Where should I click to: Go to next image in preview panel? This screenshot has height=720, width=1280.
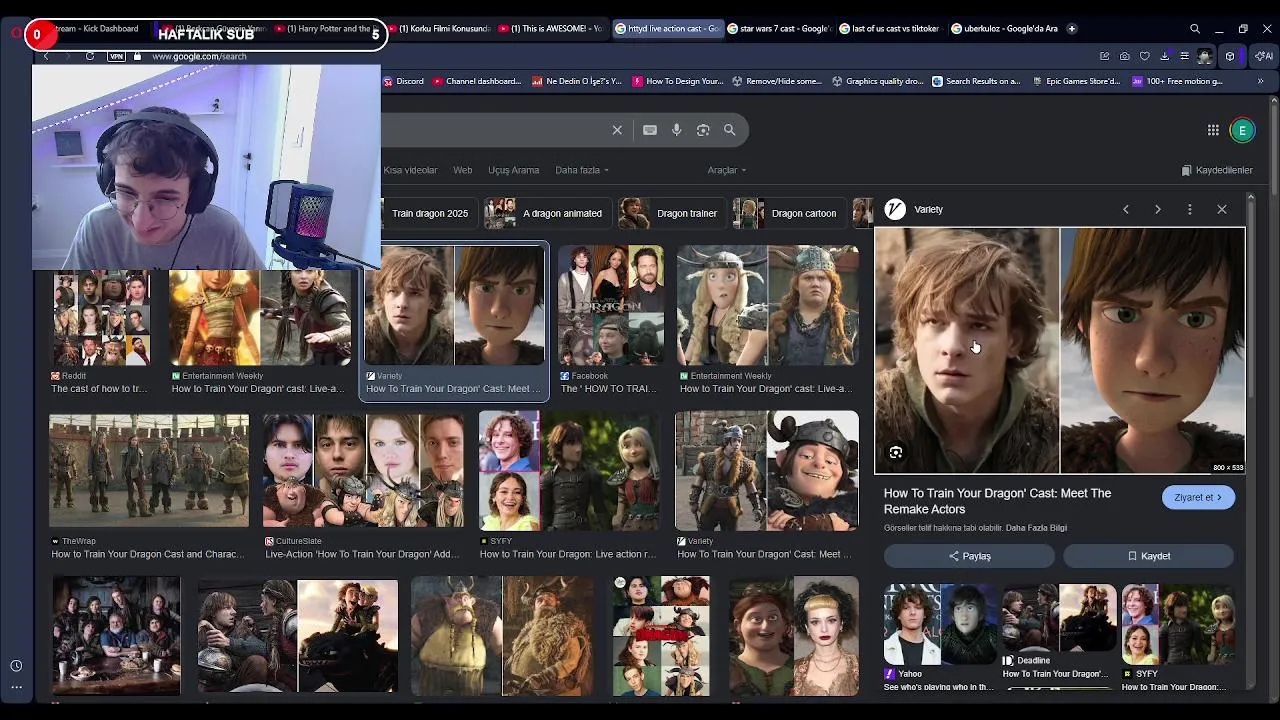pos(1158,209)
